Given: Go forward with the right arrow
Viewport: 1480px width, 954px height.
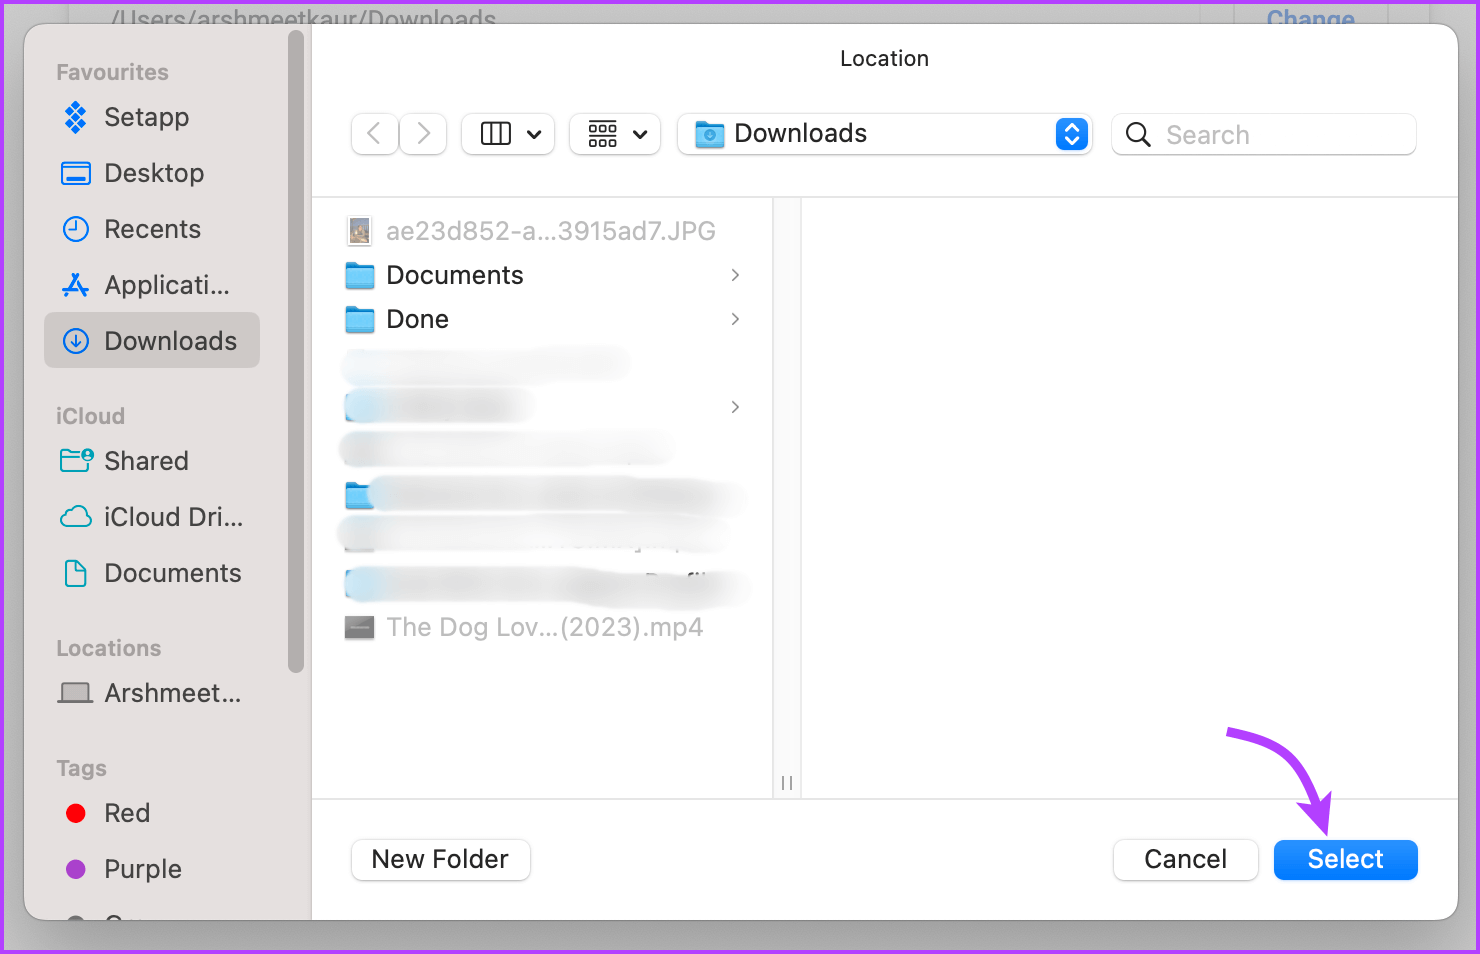Looking at the screenshot, I should (x=423, y=134).
